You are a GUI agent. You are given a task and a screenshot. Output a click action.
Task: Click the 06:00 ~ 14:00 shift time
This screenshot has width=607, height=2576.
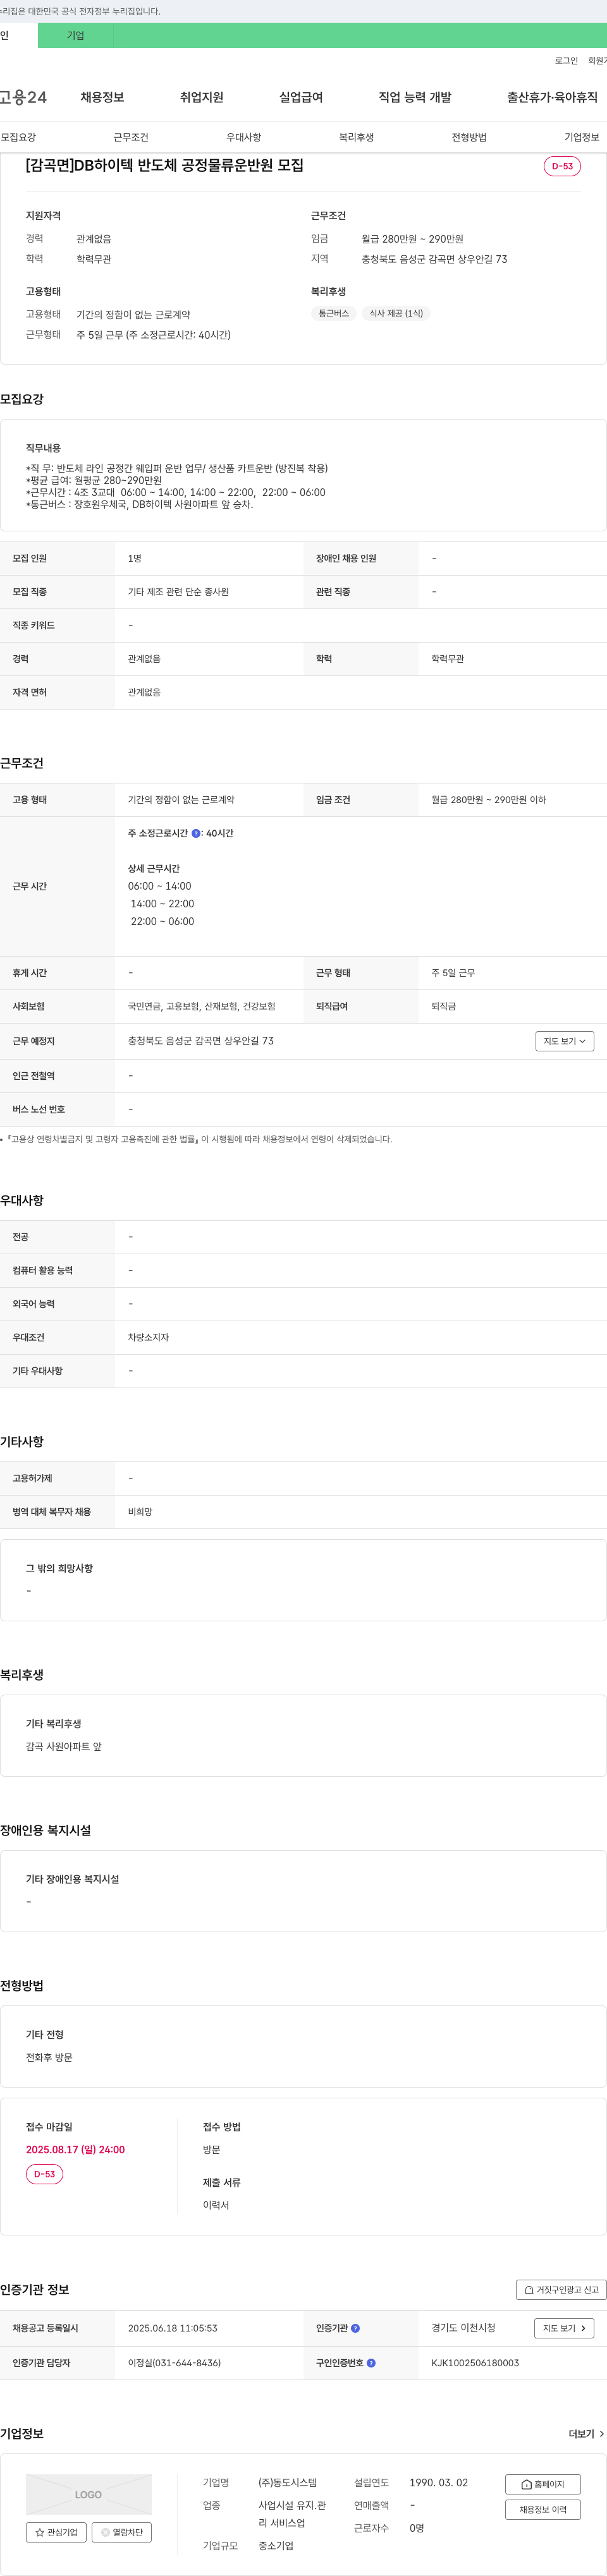pos(159,886)
